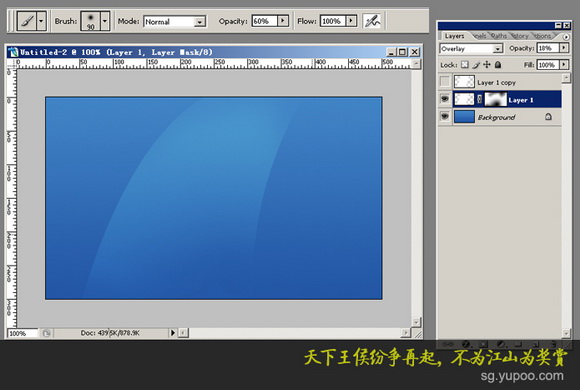
Task: Open the brush Mode Normal dropdown
Action: click(175, 21)
